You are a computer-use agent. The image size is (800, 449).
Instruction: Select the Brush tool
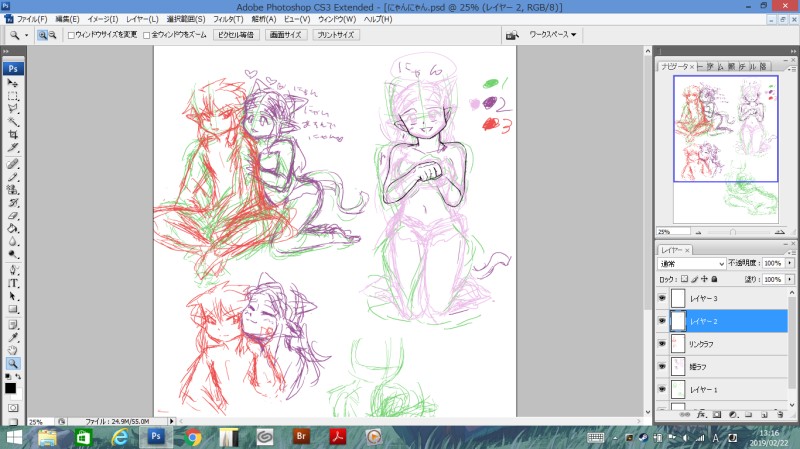[x=13, y=177]
